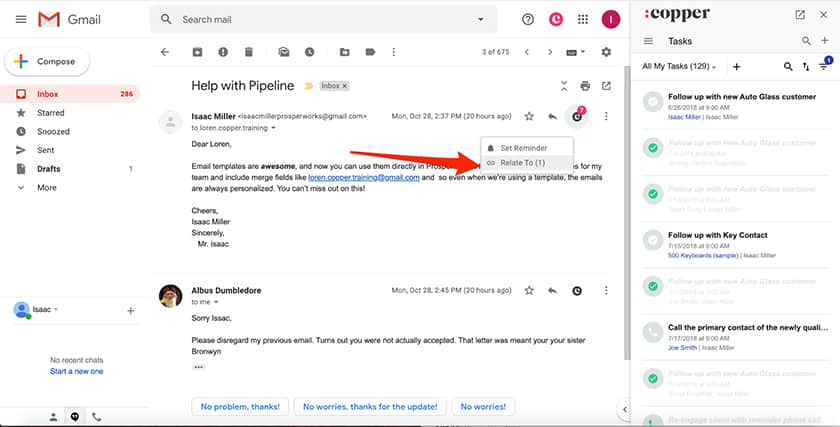Viewport: 840px width, 427px height.
Task: Open Copper tasks filter
Action: (x=825, y=65)
